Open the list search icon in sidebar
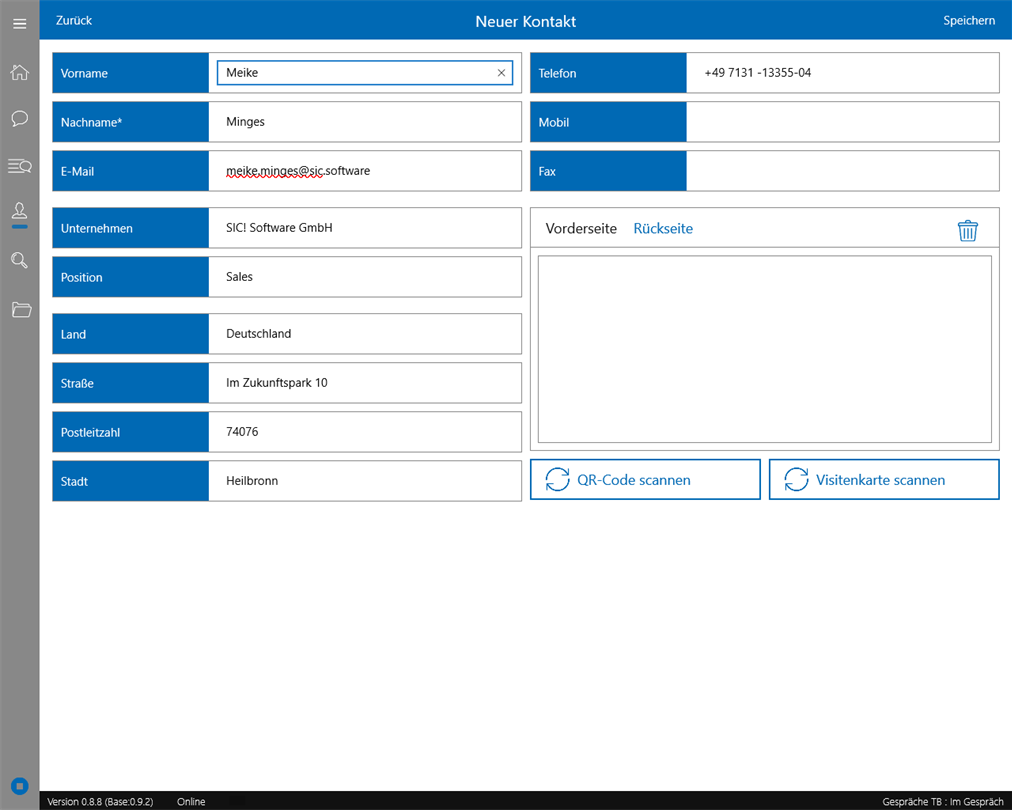This screenshot has width=1012, height=810. click(19, 167)
